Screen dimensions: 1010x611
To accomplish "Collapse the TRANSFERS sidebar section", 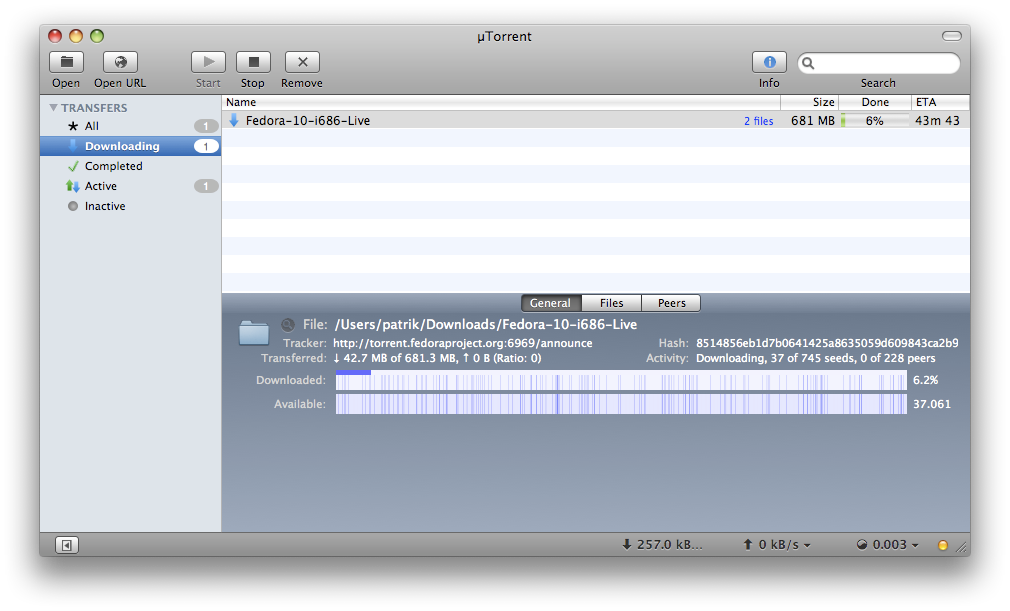I will point(53,108).
